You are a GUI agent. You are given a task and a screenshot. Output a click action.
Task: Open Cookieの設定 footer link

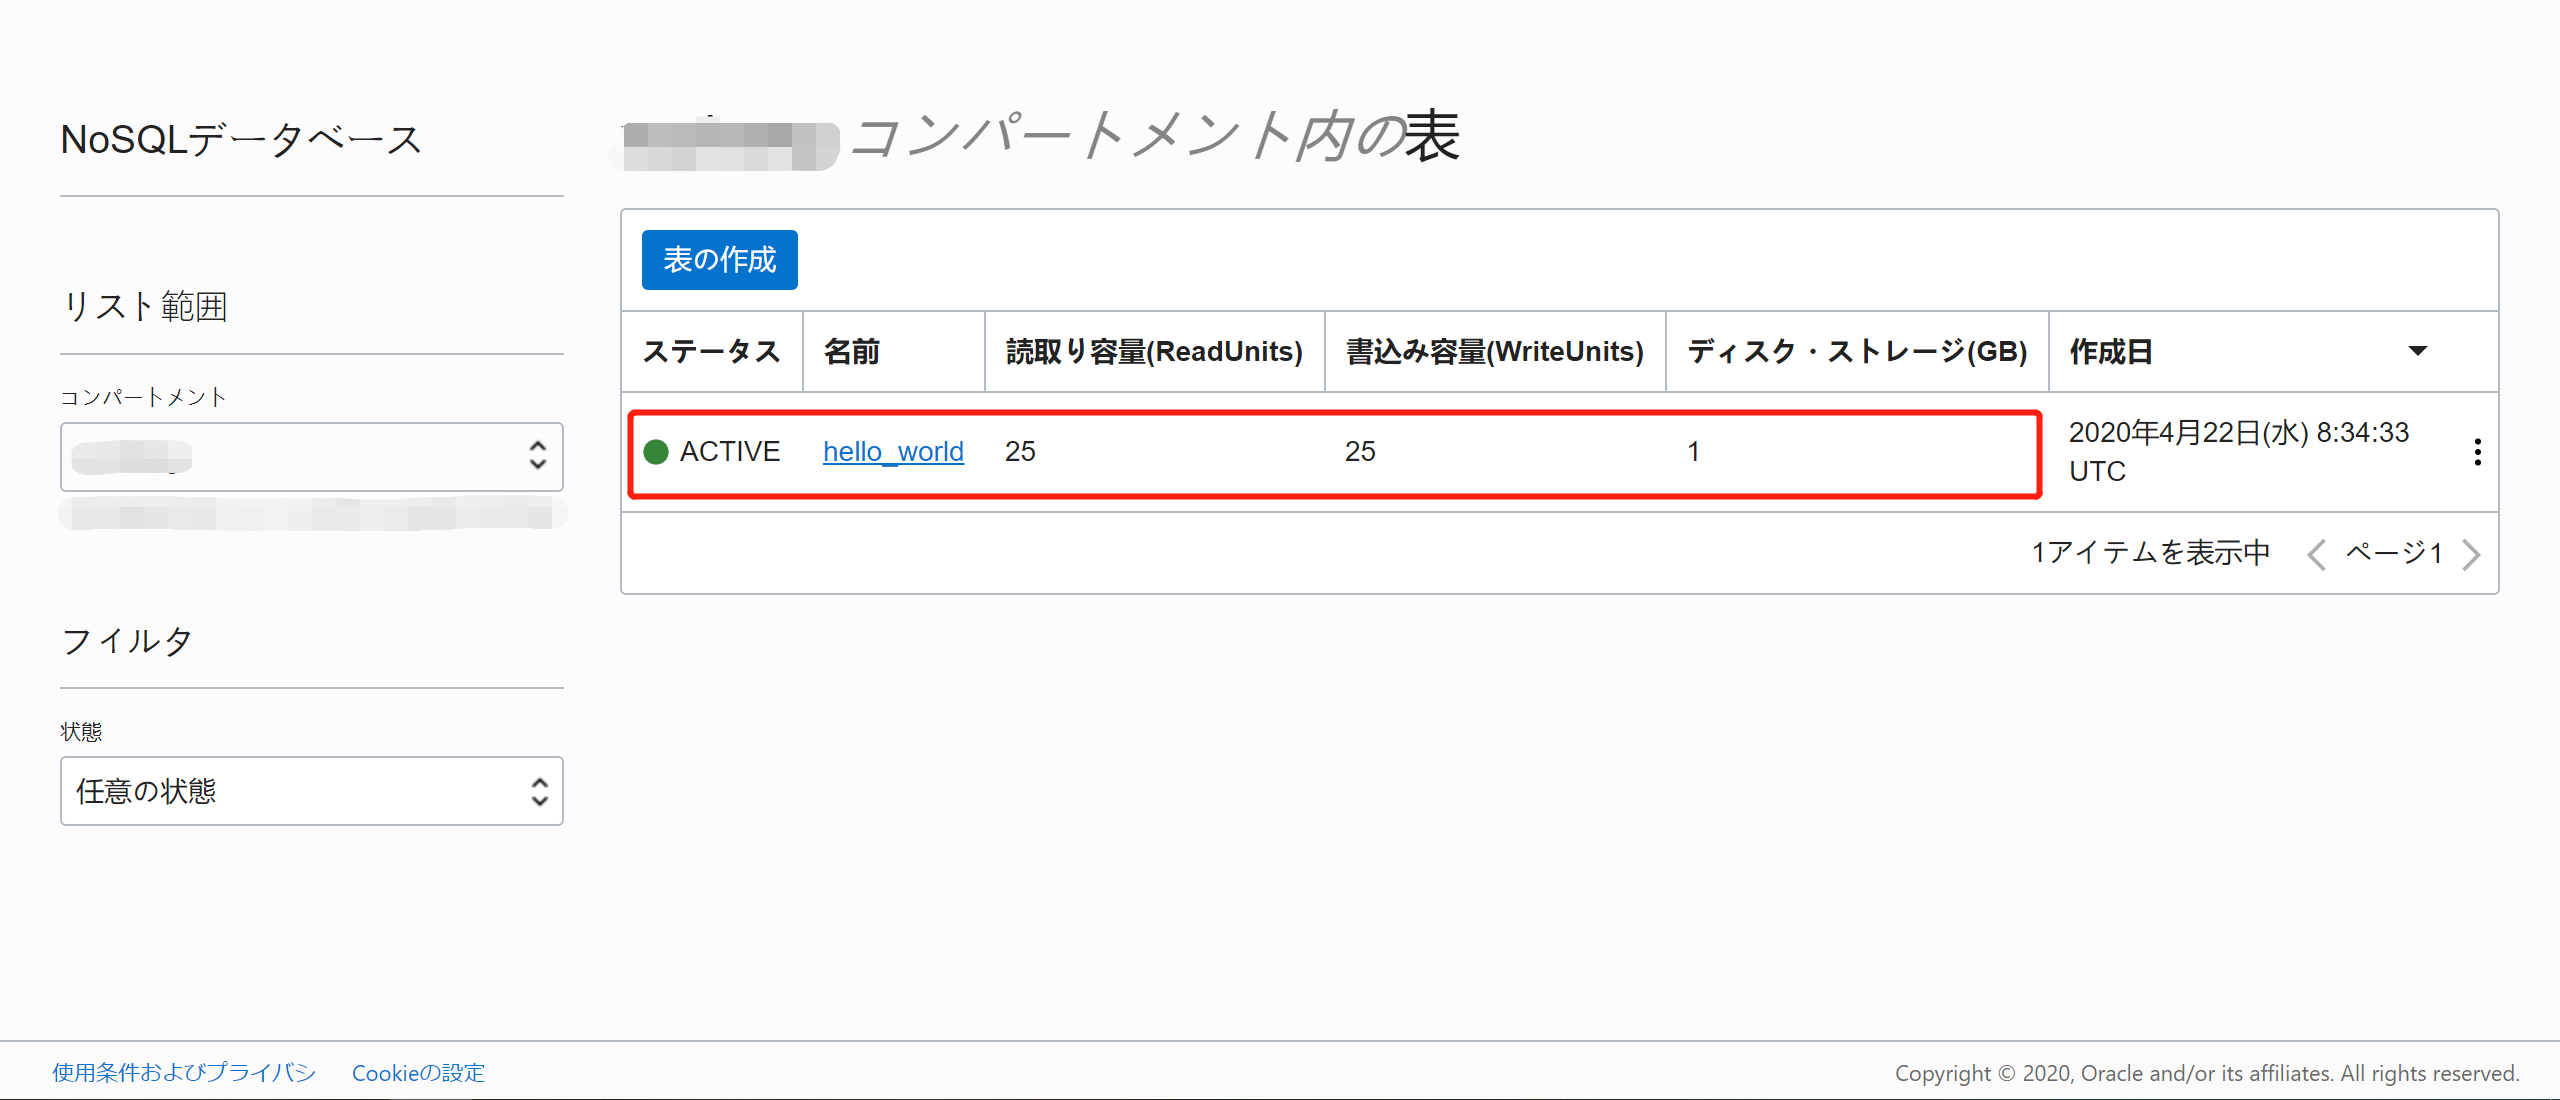tap(418, 1073)
